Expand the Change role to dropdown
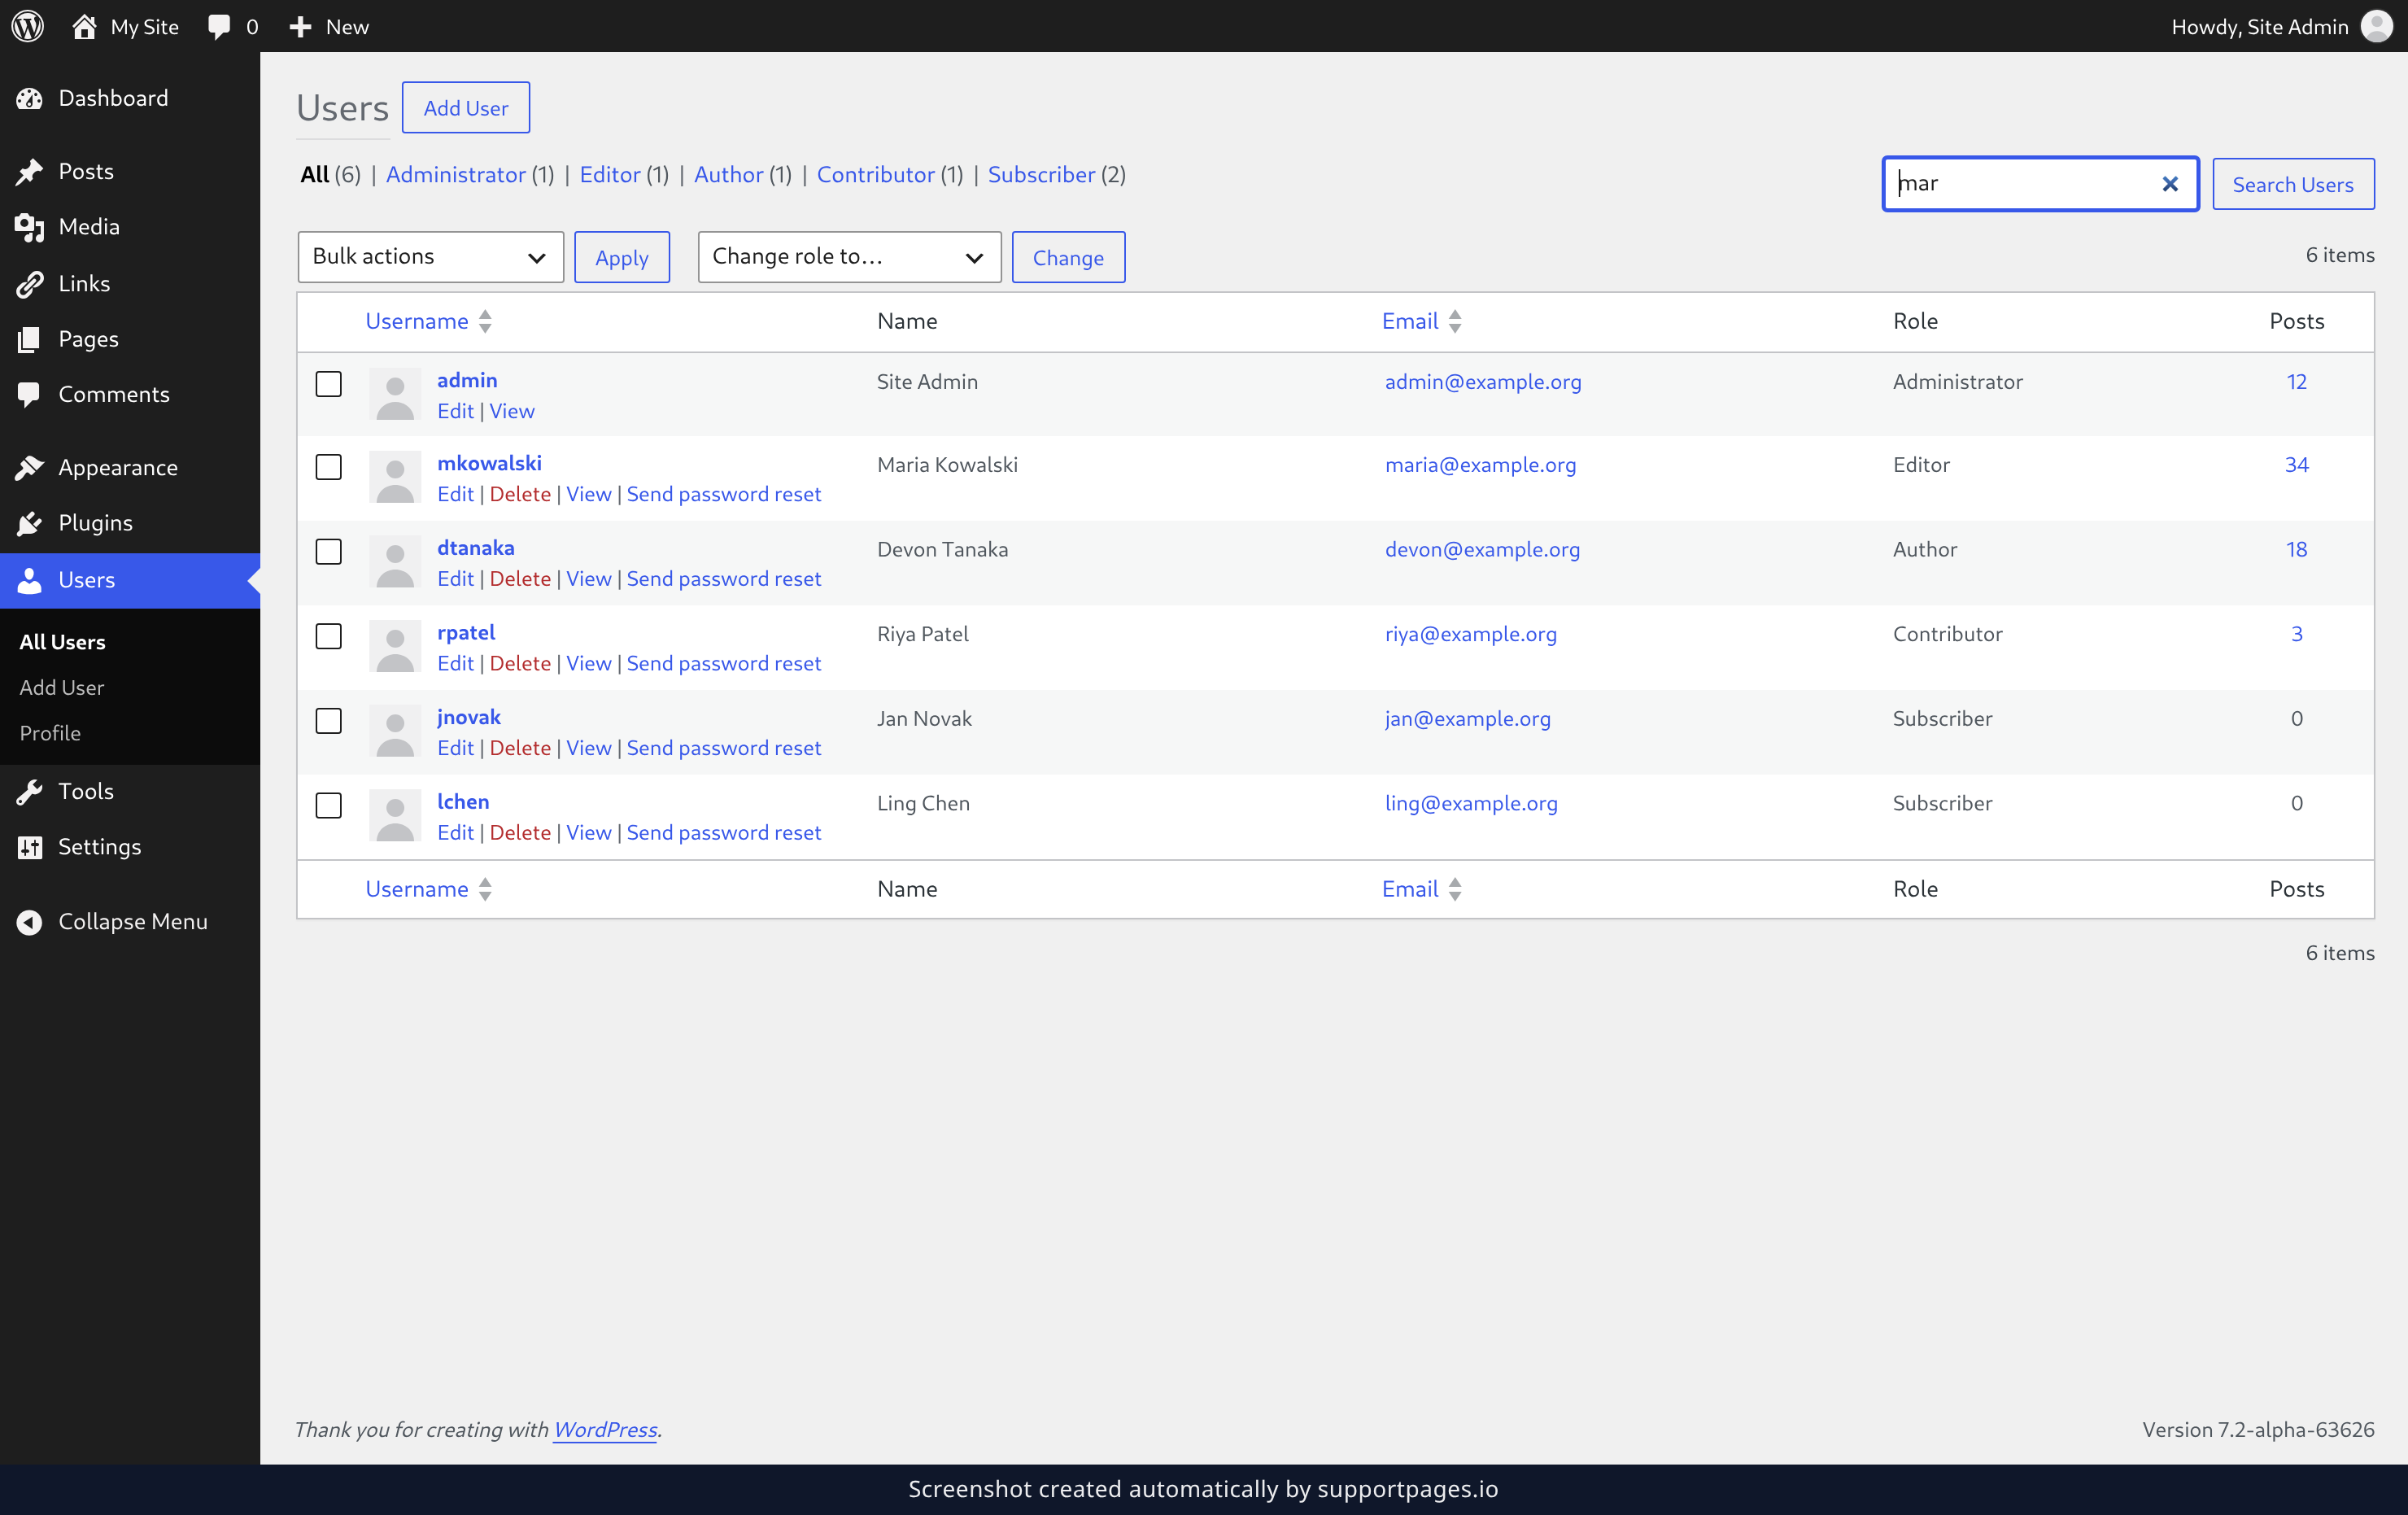Viewport: 2408px width, 1515px height. (x=849, y=257)
